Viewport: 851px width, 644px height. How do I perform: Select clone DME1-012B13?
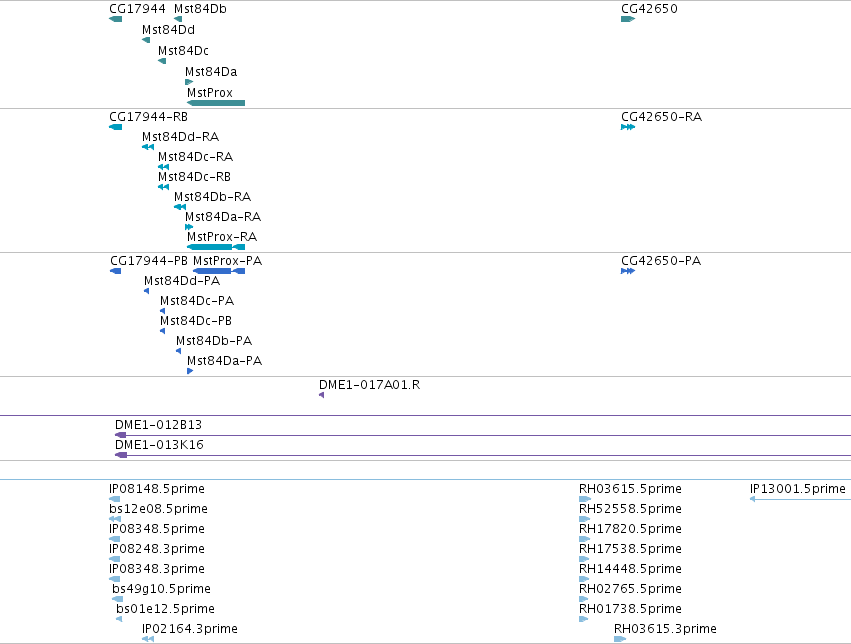point(158,425)
